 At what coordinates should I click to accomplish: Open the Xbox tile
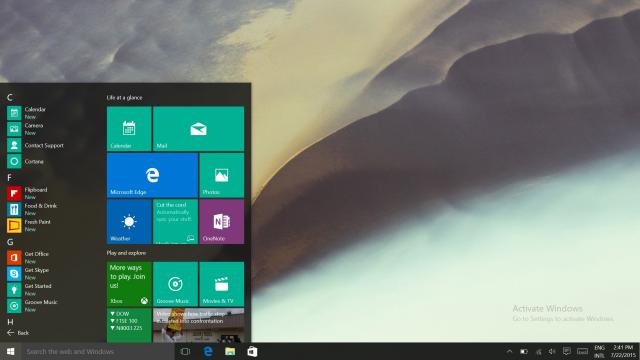coord(129,284)
